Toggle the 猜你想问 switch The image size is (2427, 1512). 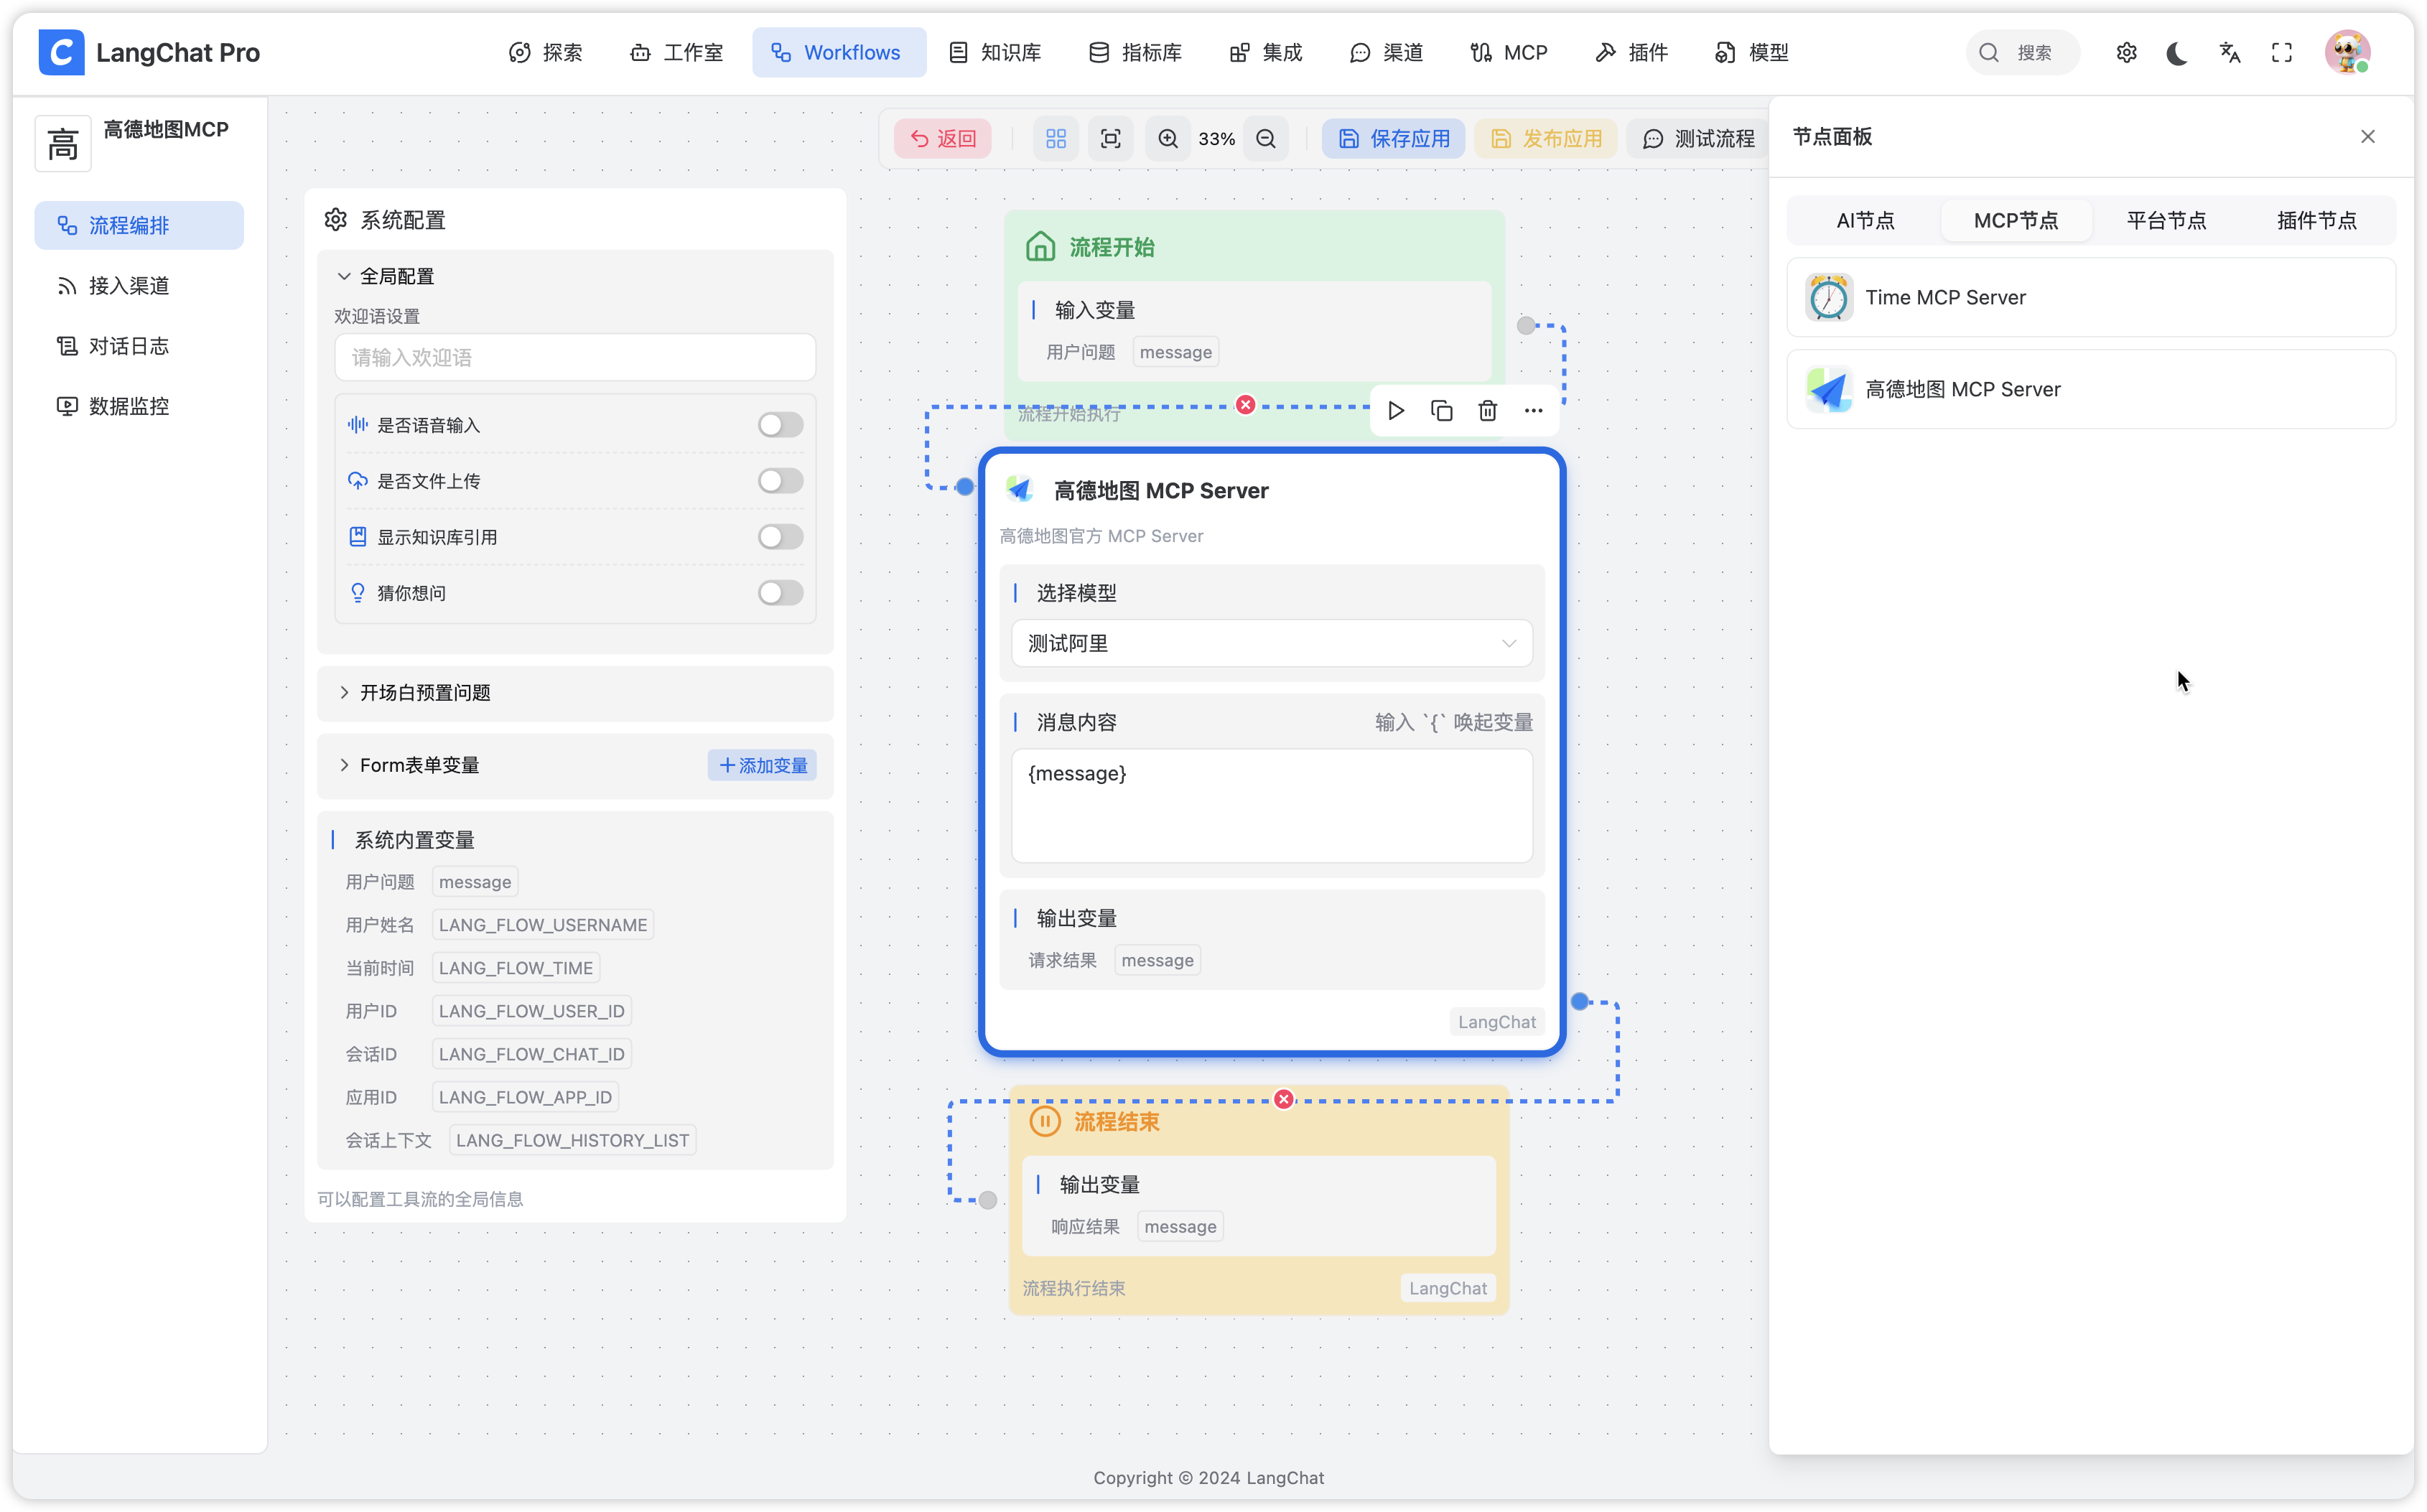[780, 593]
